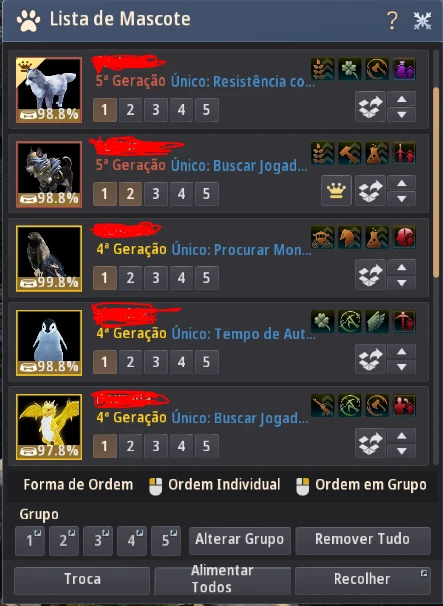Toggle group slot 5 on the yellow dragon

[206, 446]
